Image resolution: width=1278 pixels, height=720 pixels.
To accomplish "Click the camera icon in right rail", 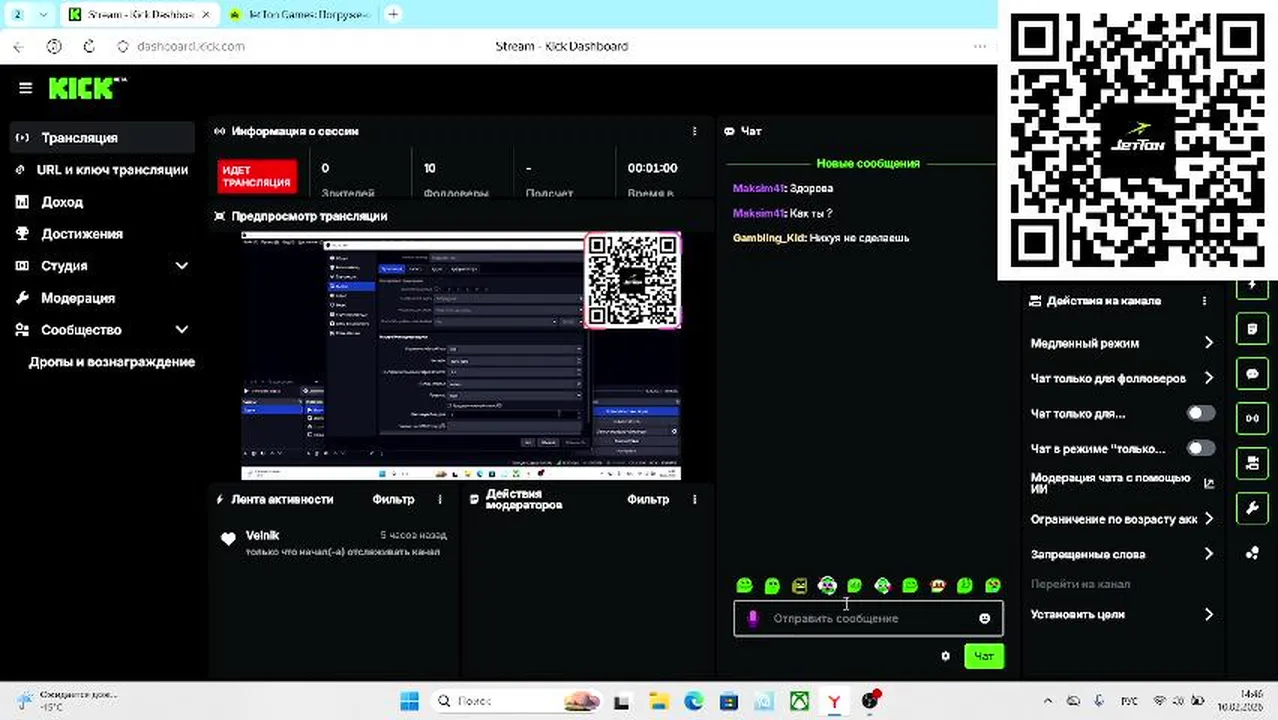I will 1252,463.
